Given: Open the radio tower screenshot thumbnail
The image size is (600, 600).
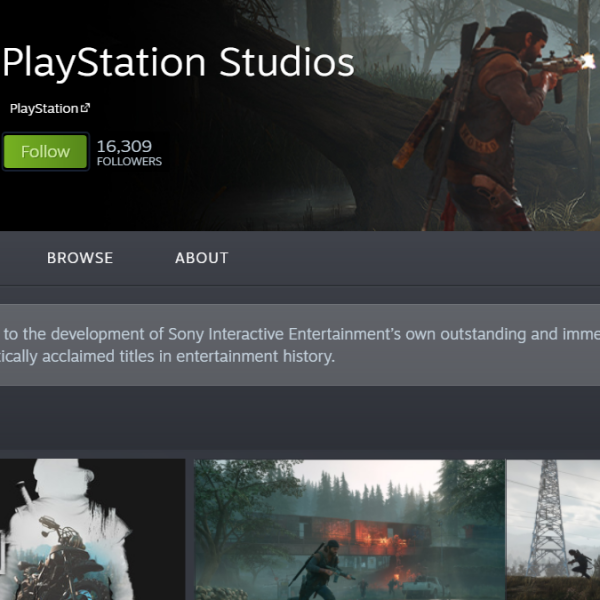Looking at the screenshot, I should tap(553, 529).
